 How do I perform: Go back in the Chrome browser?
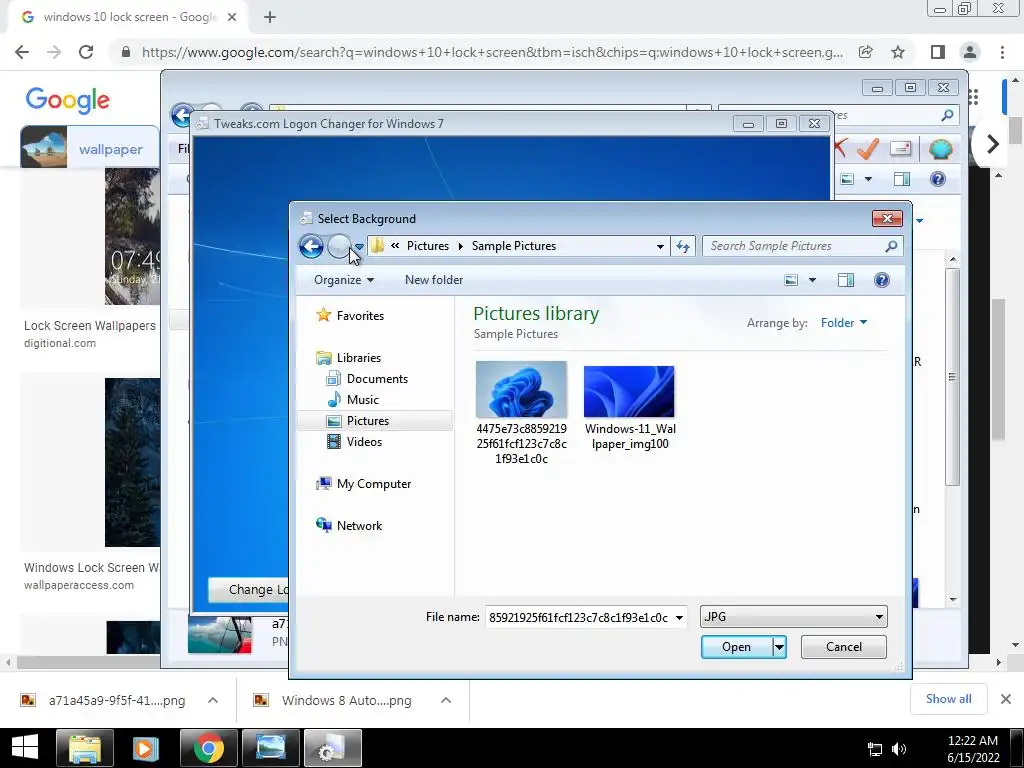[x=22, y=52]
